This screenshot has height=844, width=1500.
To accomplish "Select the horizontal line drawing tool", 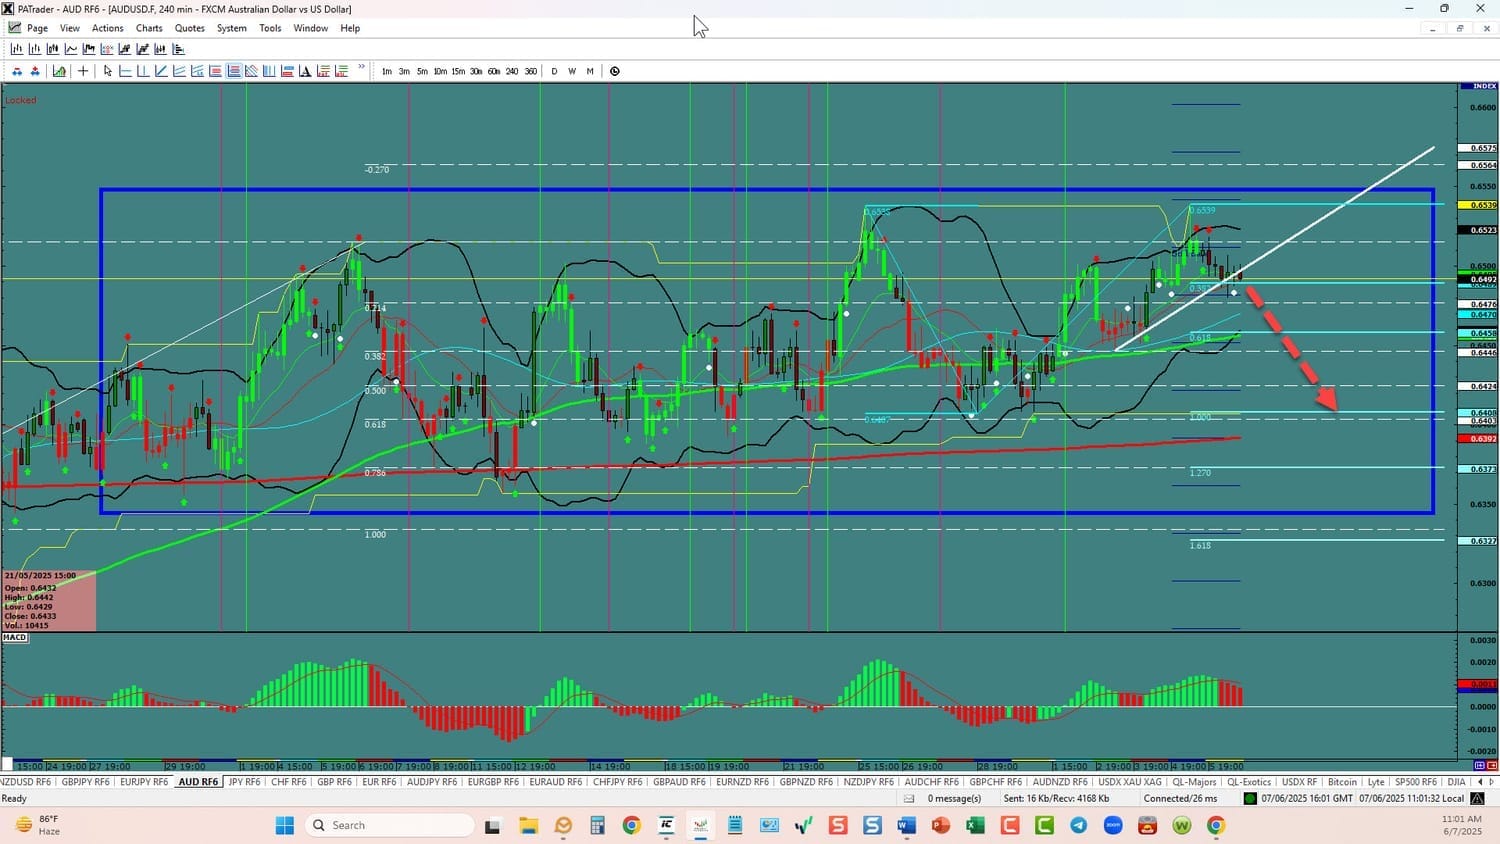I will click(x=126, y=71).
